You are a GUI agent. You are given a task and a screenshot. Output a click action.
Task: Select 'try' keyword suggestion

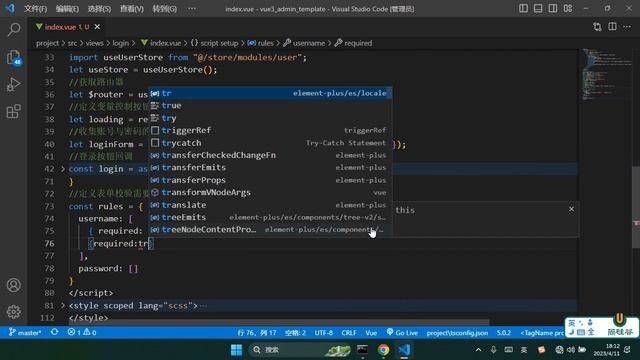[270, 118]
